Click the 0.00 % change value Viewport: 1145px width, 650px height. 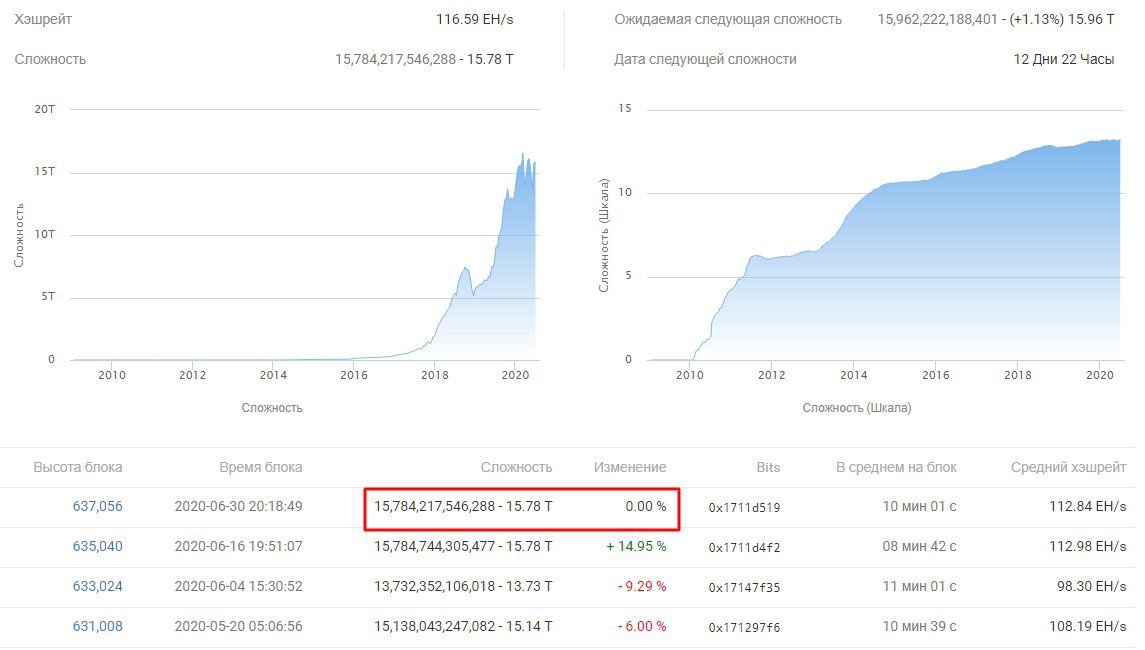[646, 506]
